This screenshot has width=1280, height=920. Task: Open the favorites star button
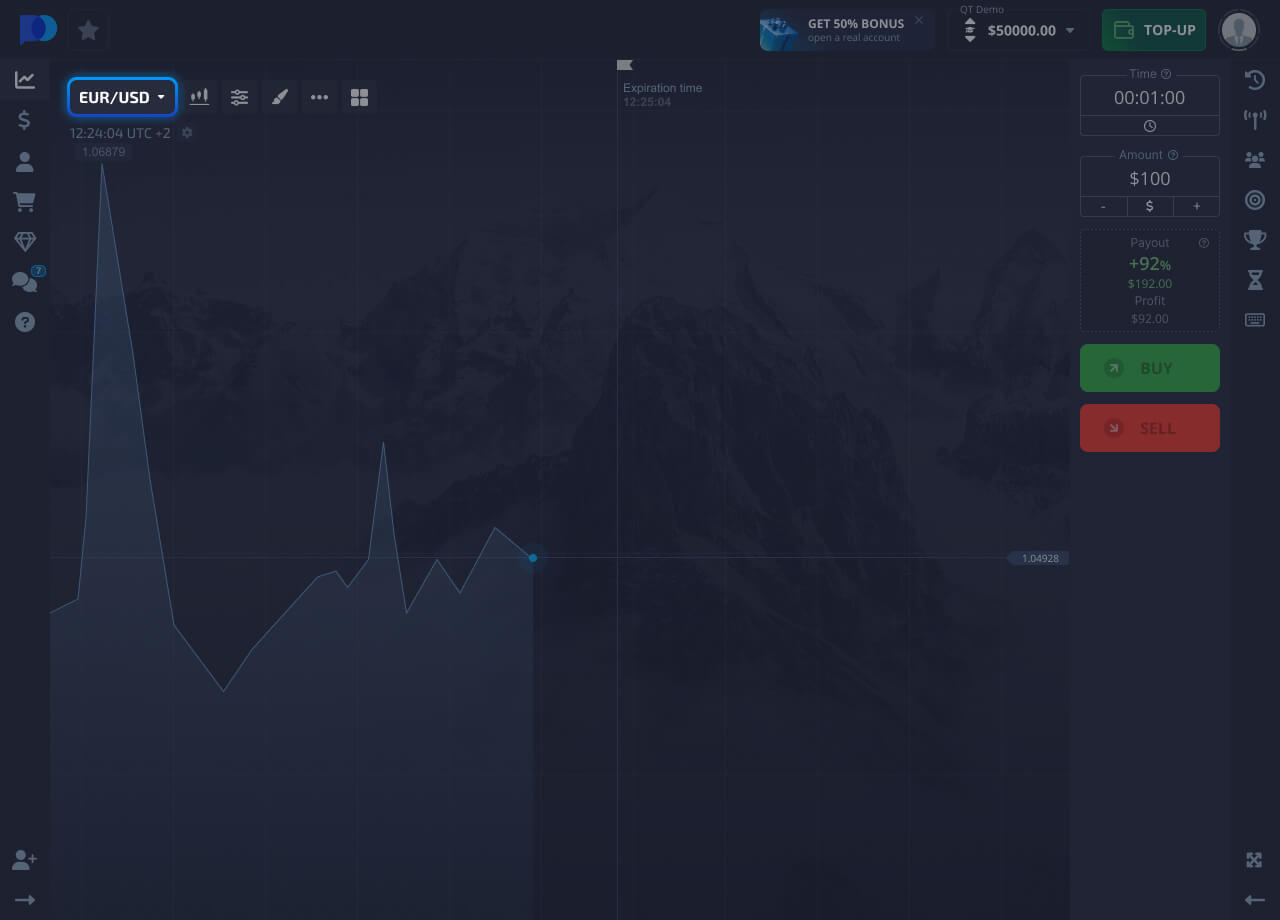(x=88, y=30)
